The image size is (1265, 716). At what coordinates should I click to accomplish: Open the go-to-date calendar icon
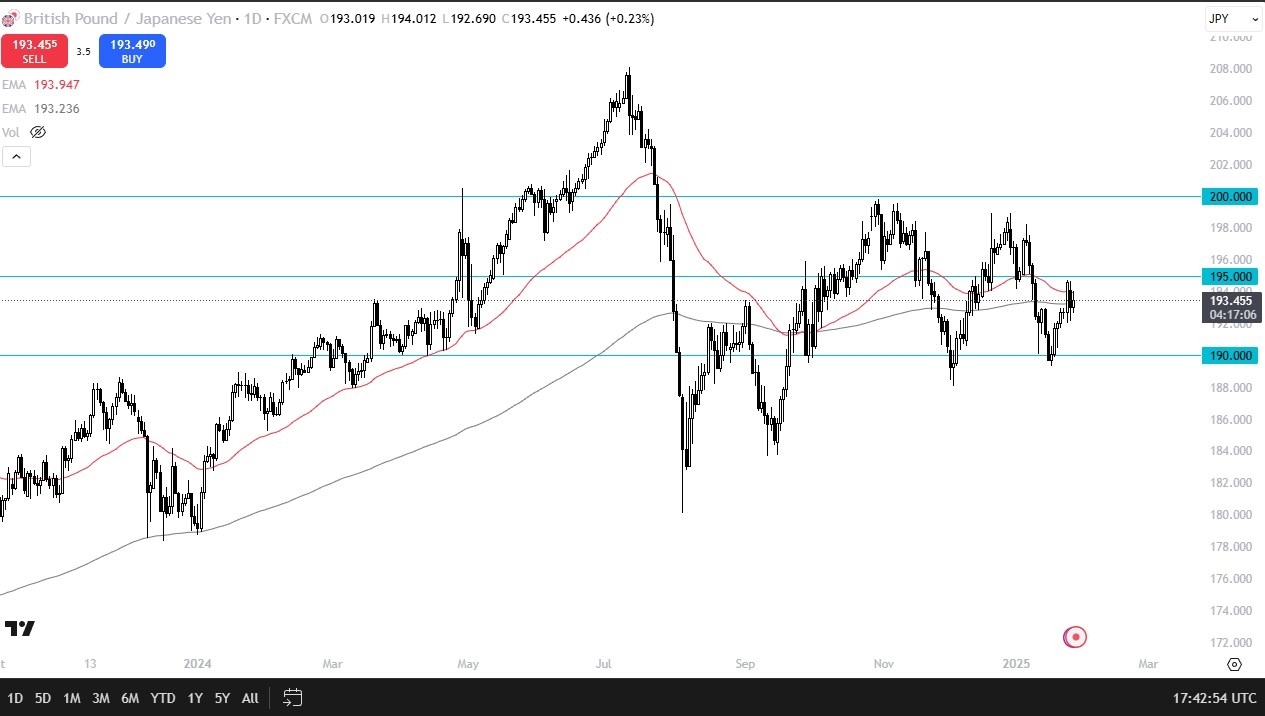point(291,698)
